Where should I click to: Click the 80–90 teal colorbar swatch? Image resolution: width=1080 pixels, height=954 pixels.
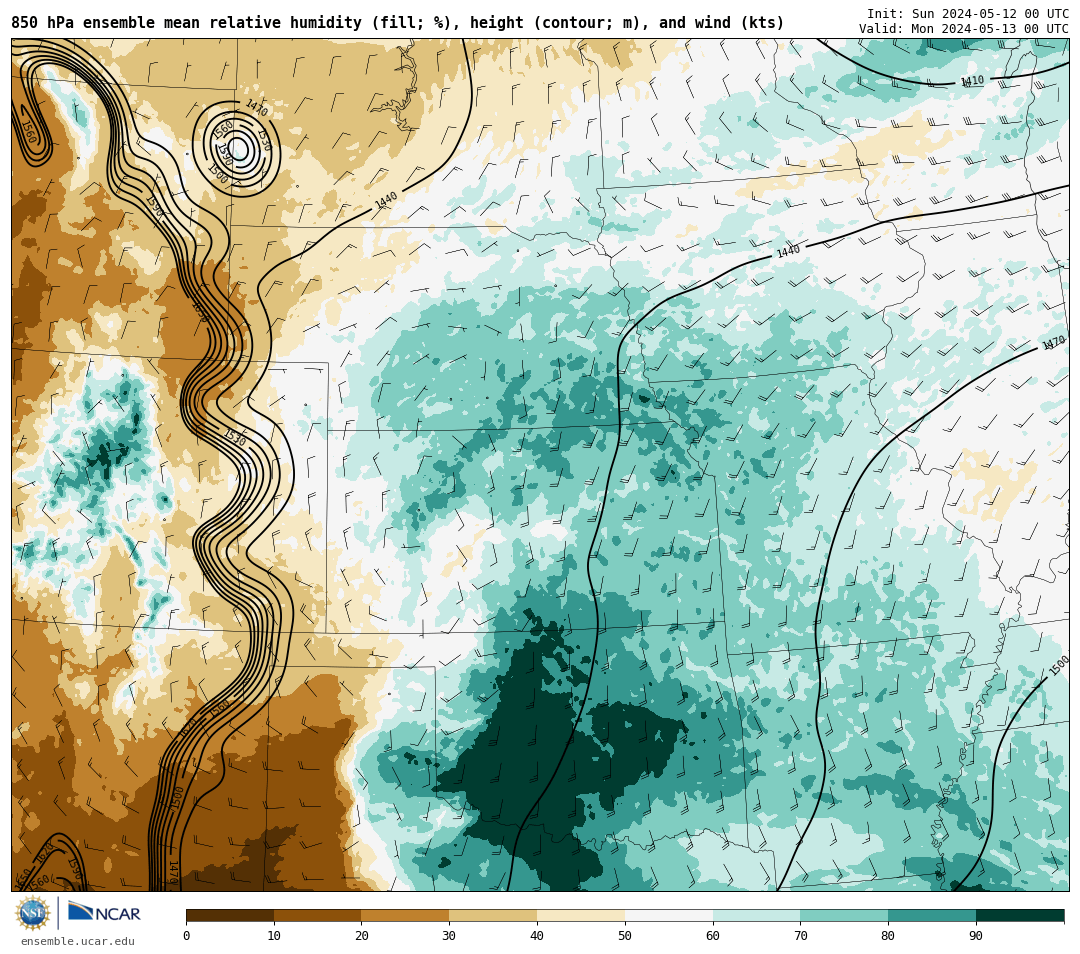click(932, 915)
